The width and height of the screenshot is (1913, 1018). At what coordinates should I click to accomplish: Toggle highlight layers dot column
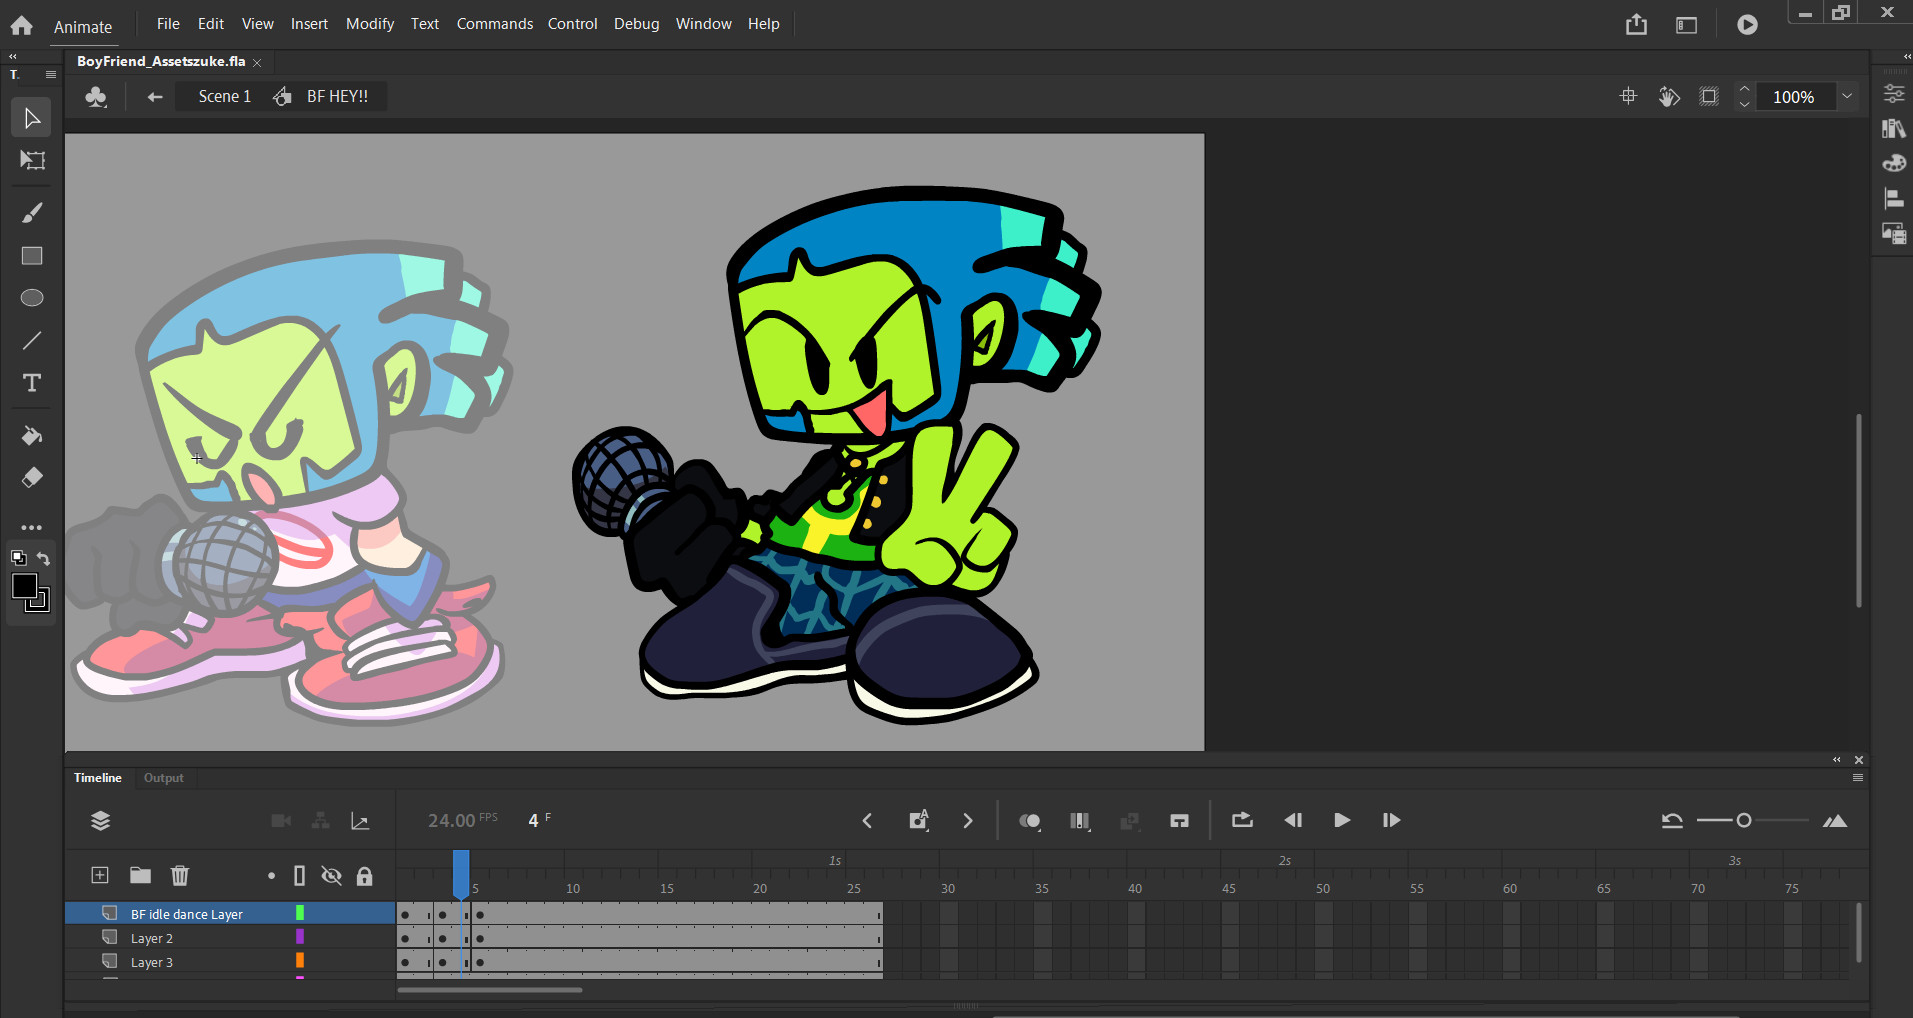pos(271,876)
